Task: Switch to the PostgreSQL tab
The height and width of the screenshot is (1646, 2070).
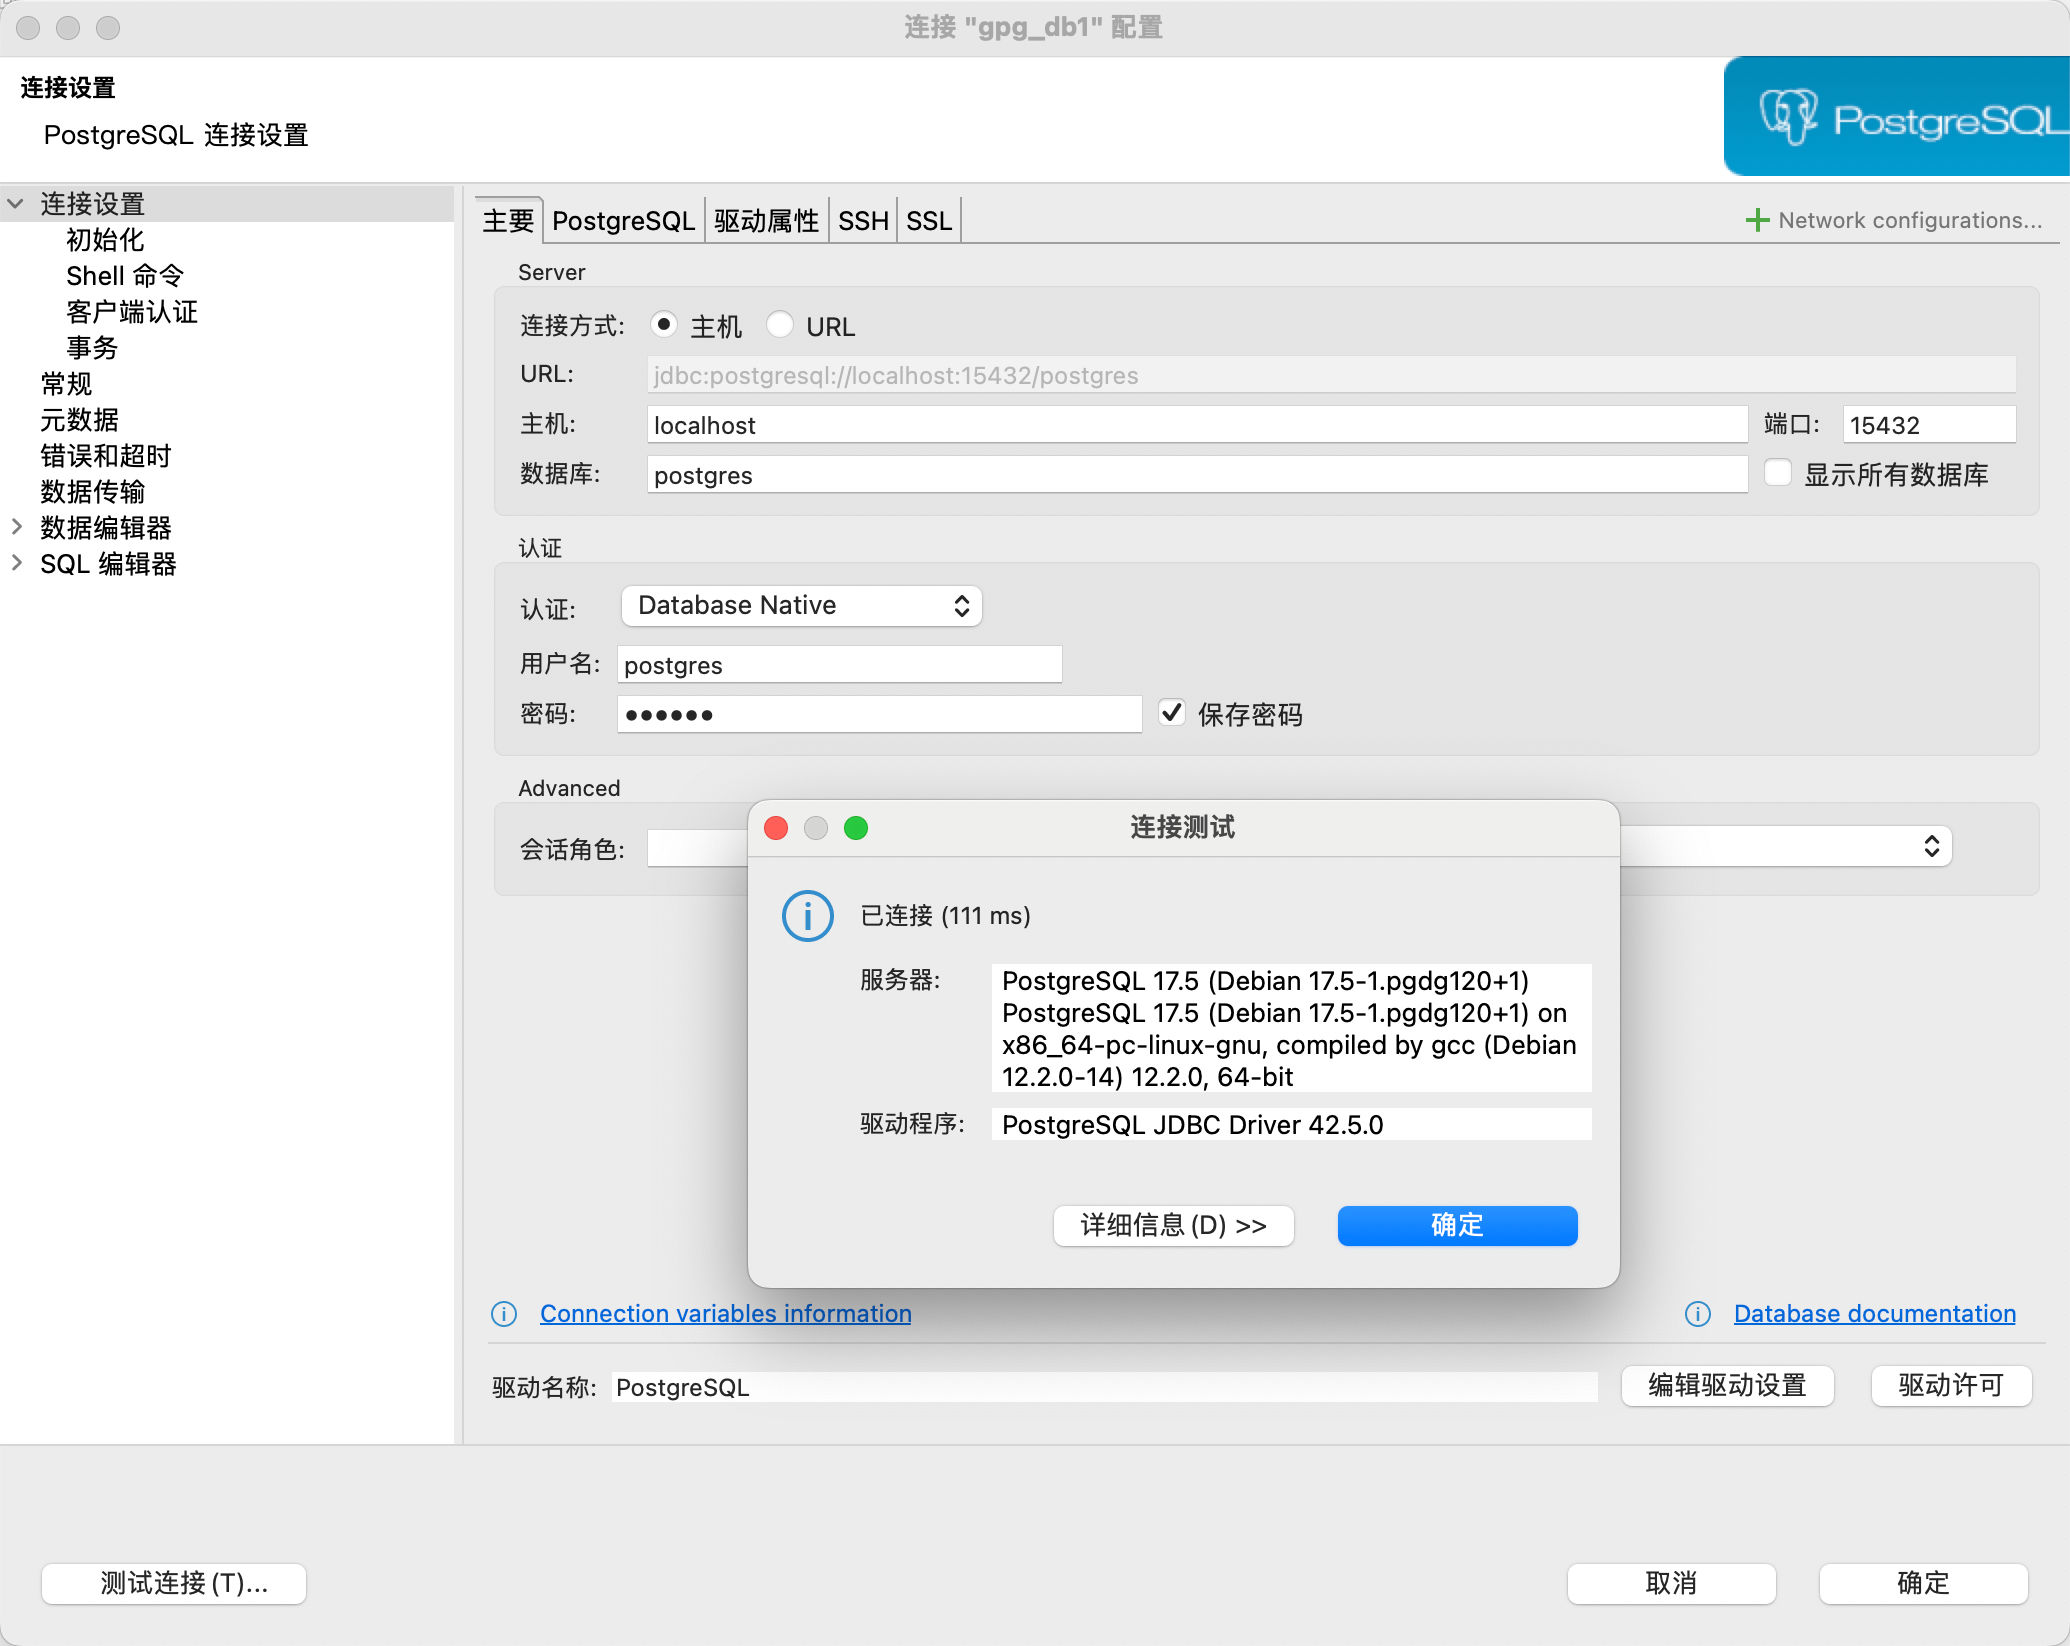Action: coord(623,220)
